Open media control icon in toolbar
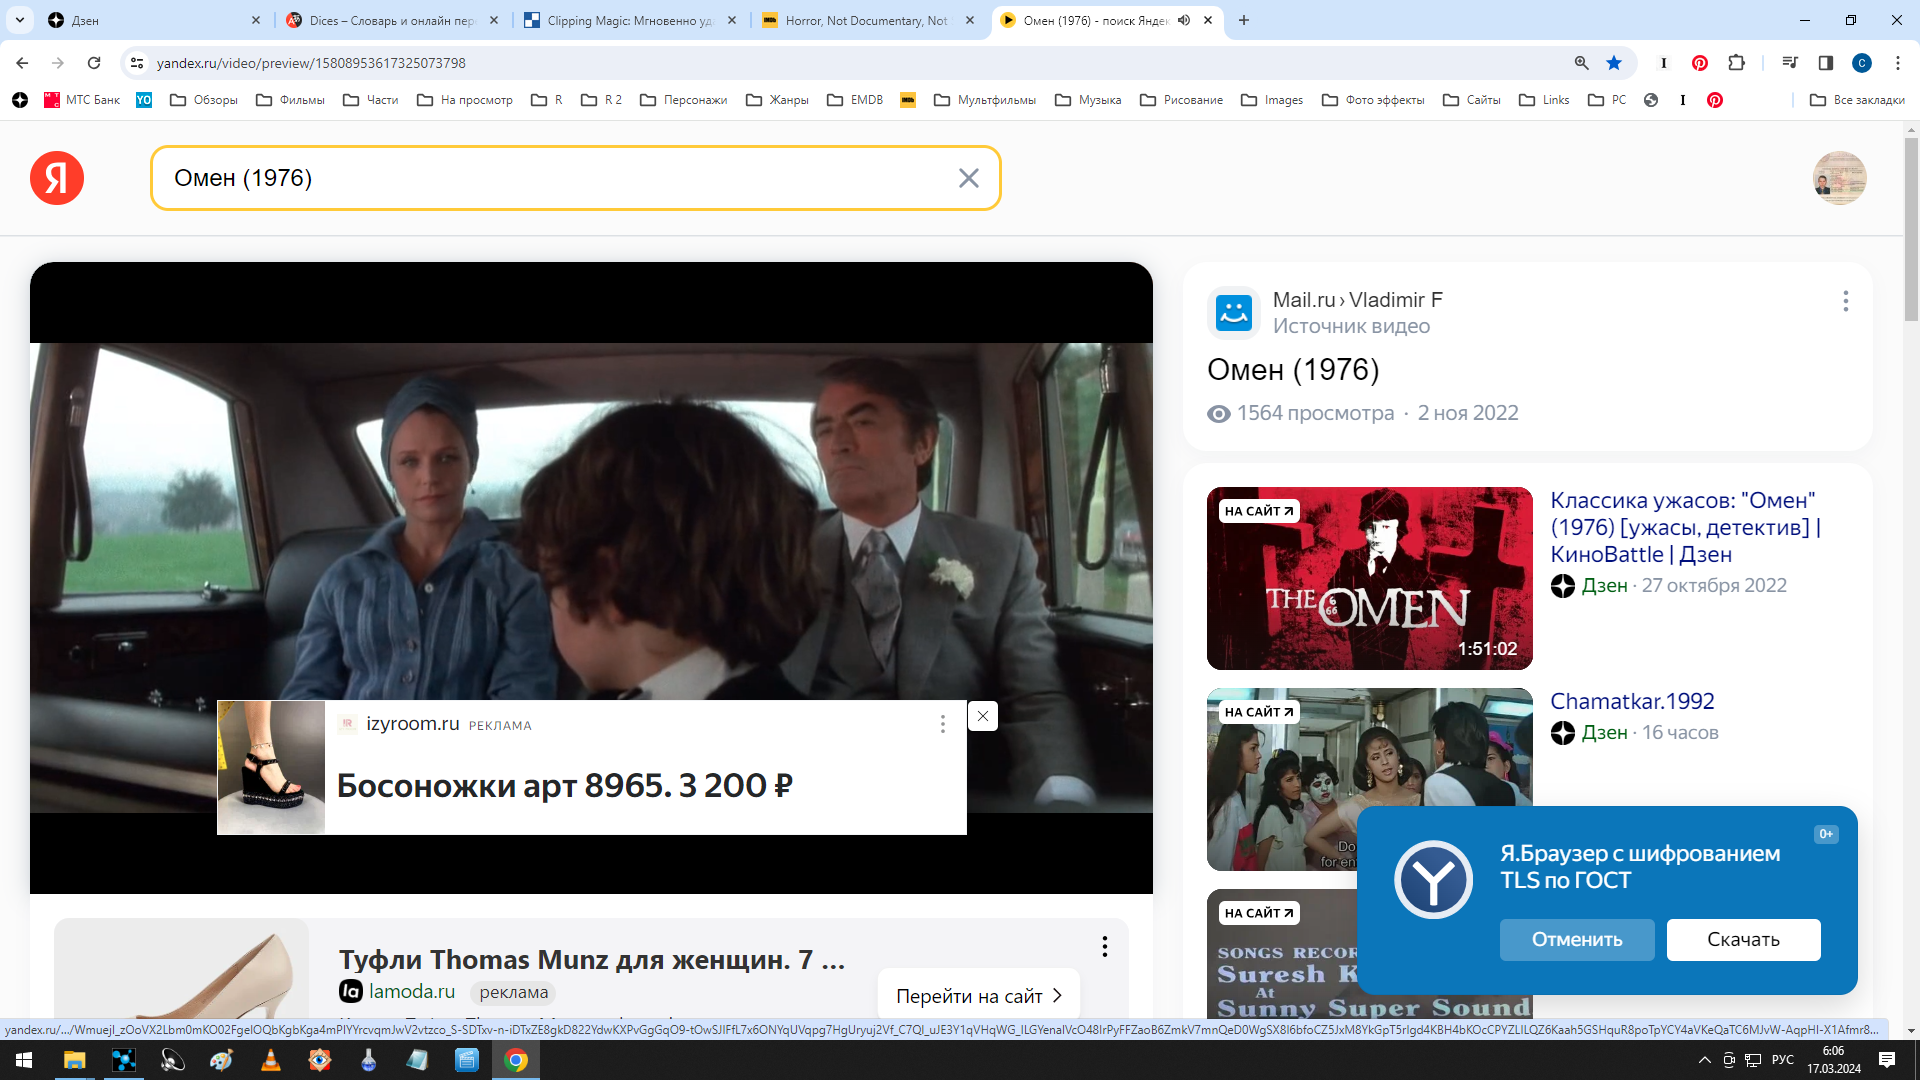 tap(1789, 63)
